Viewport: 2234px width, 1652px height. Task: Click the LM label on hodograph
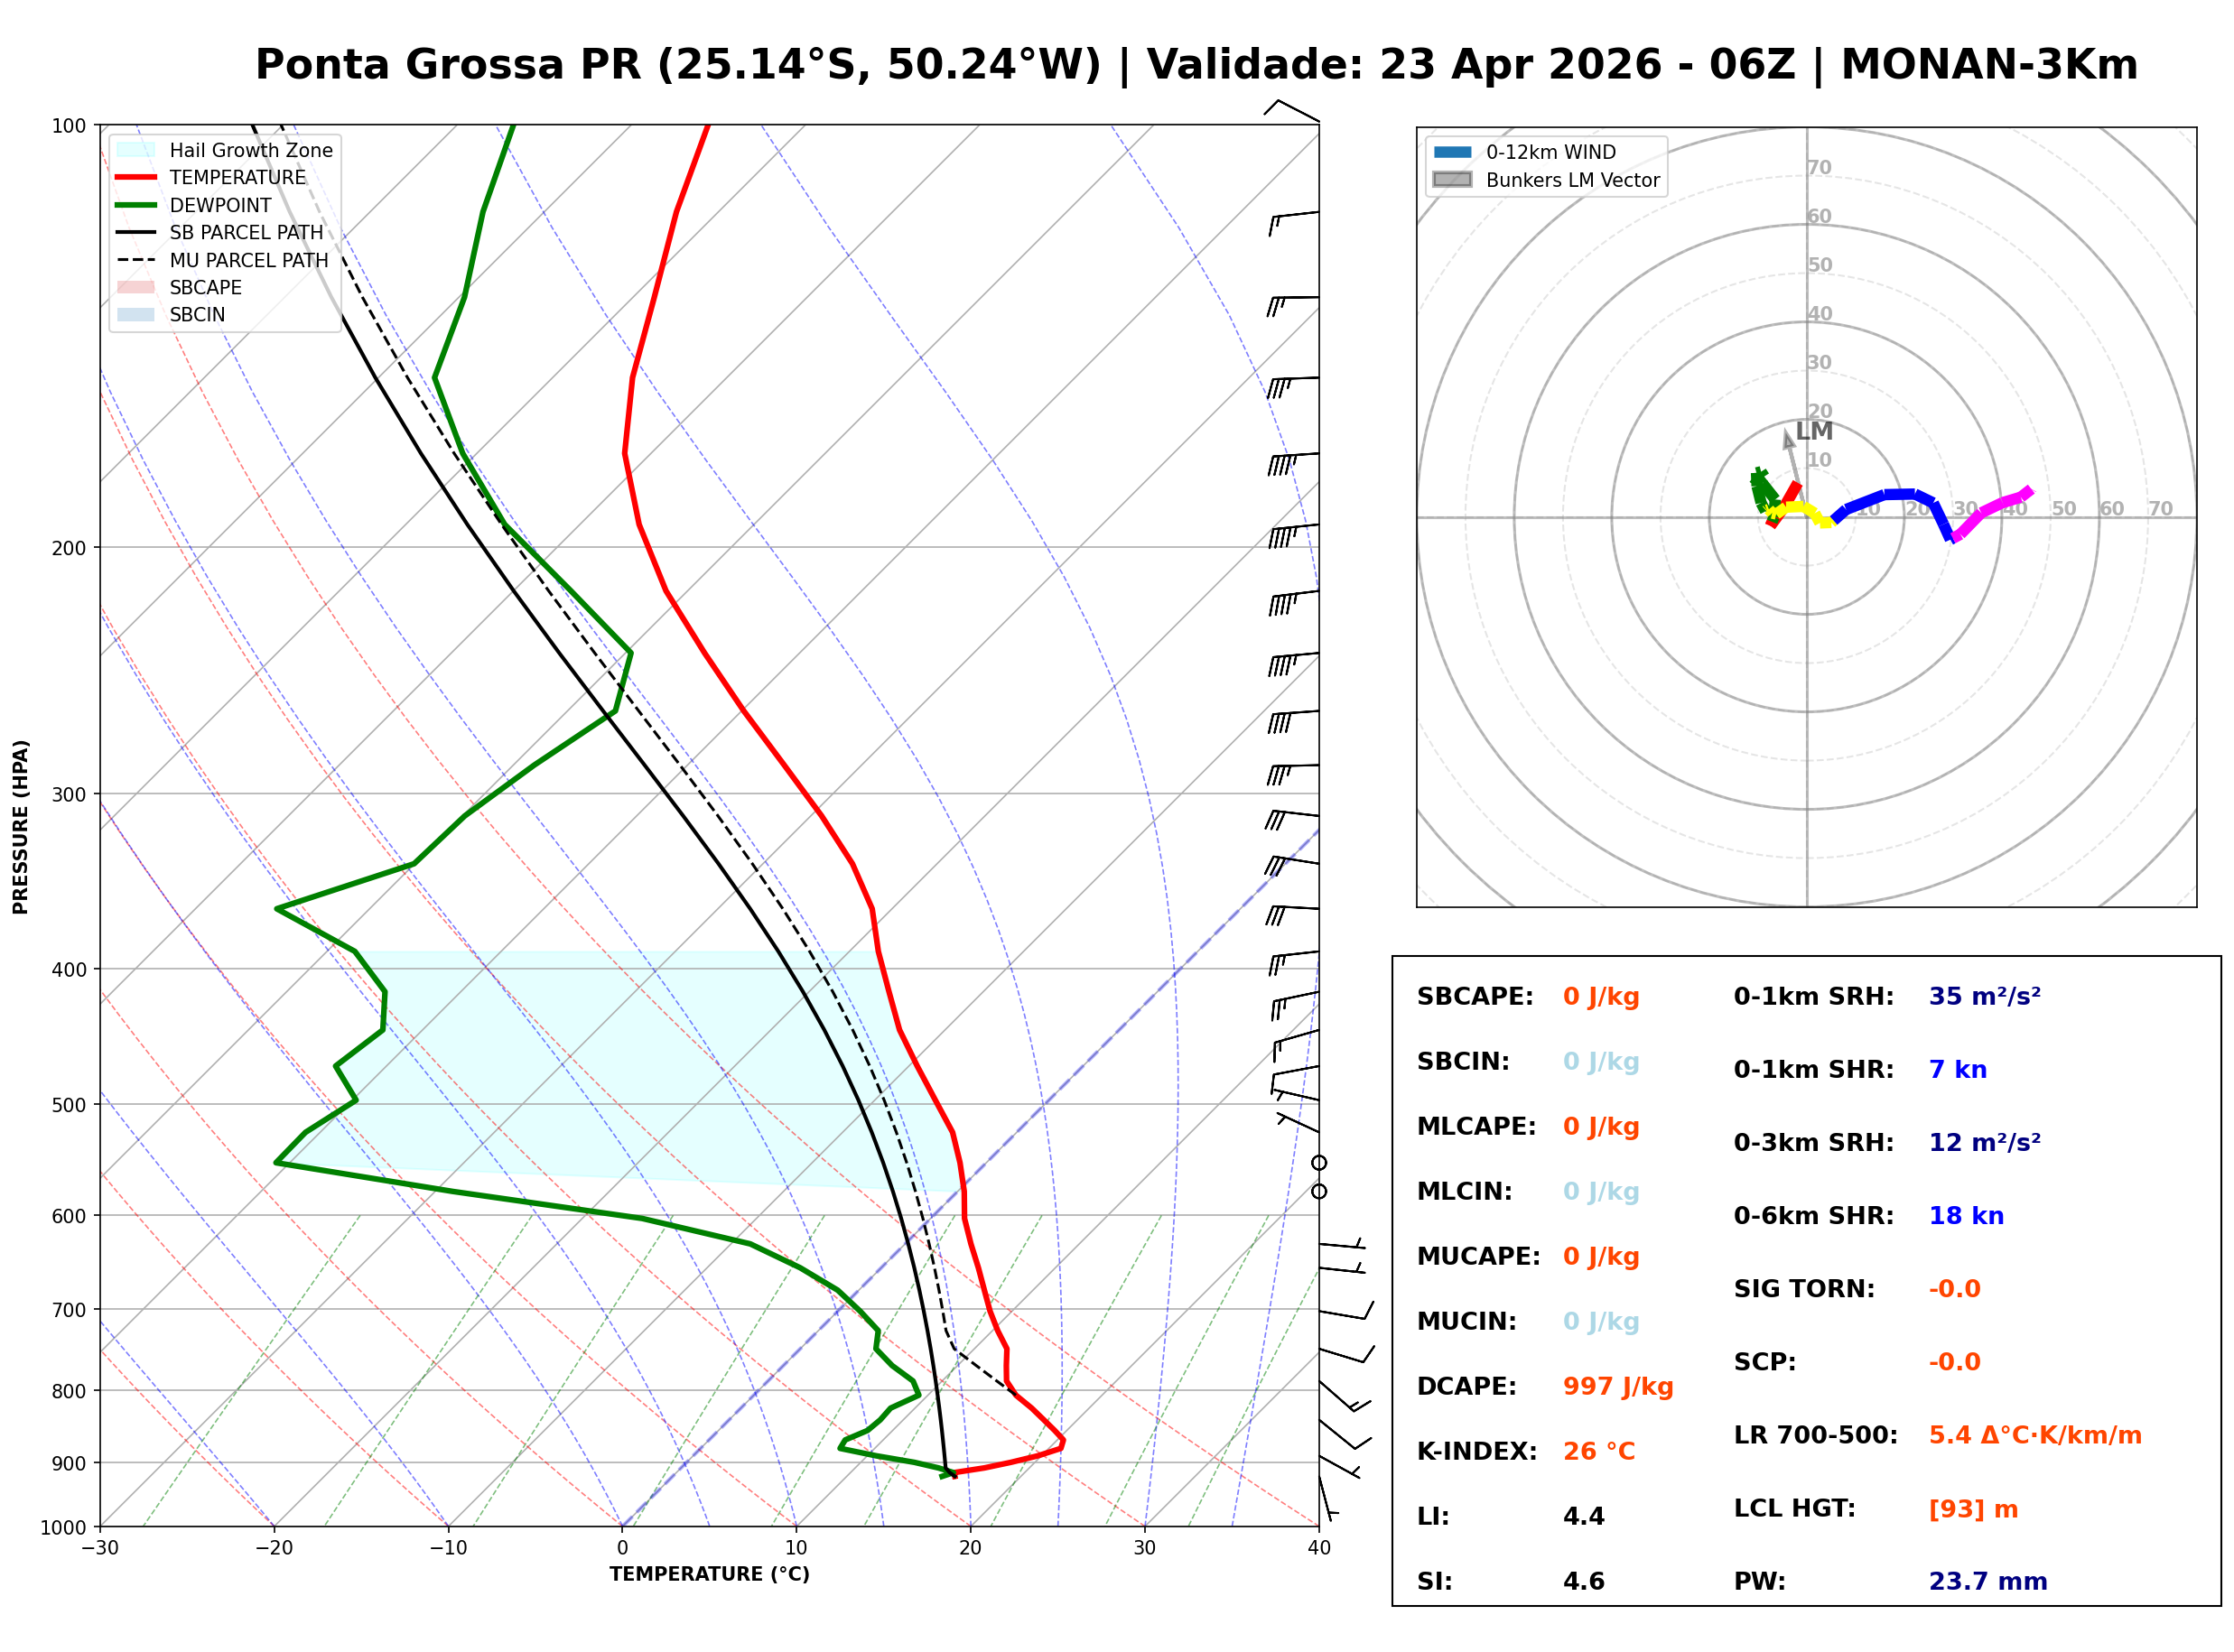click(x=1813, y=431)
